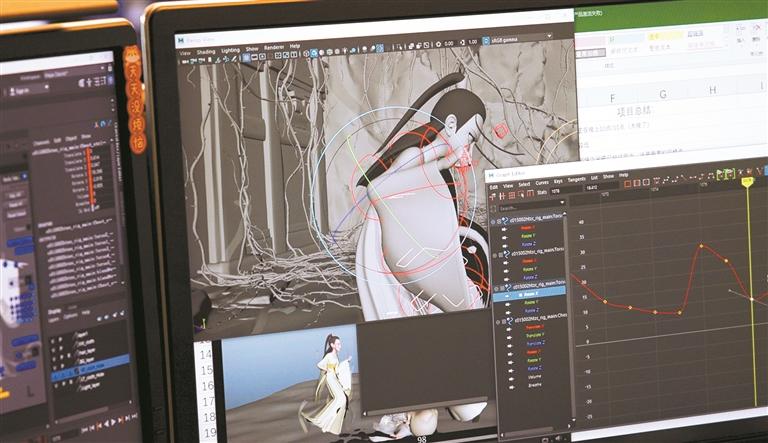Toggle the resolution gate icon in viewport toolbar
The height and width of the screenshot is (443, 768).
click(x=262, y=56)
